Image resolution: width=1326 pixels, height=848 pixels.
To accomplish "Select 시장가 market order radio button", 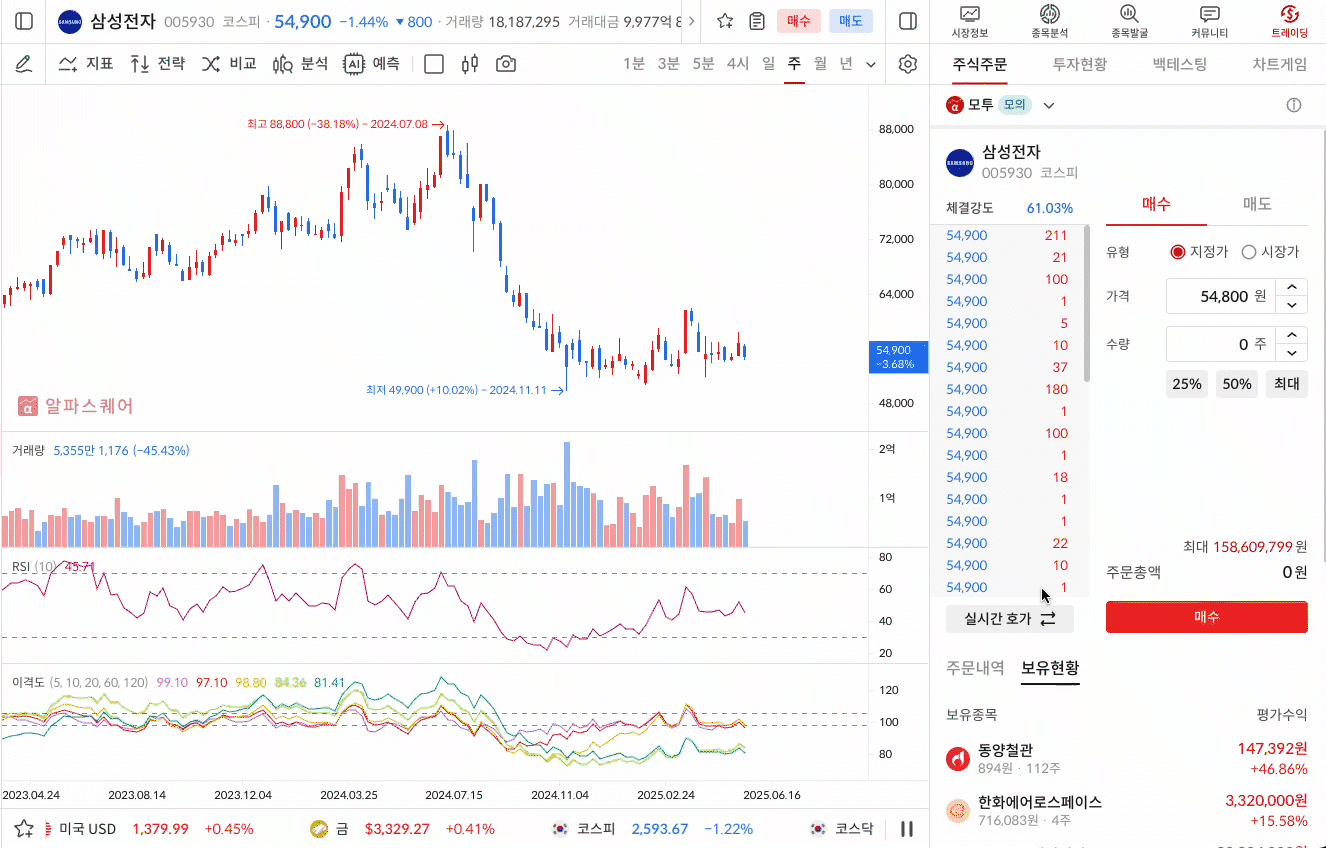I will point(1248,252).
